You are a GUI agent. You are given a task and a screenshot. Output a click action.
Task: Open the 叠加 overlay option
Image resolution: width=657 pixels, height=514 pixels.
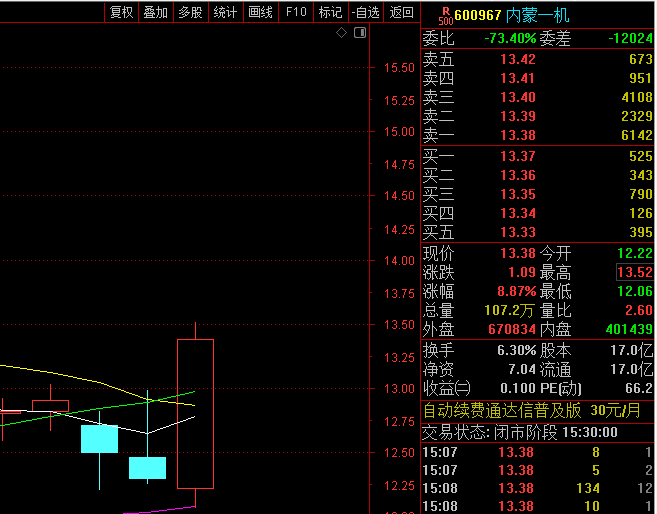(x=156, y=12)
